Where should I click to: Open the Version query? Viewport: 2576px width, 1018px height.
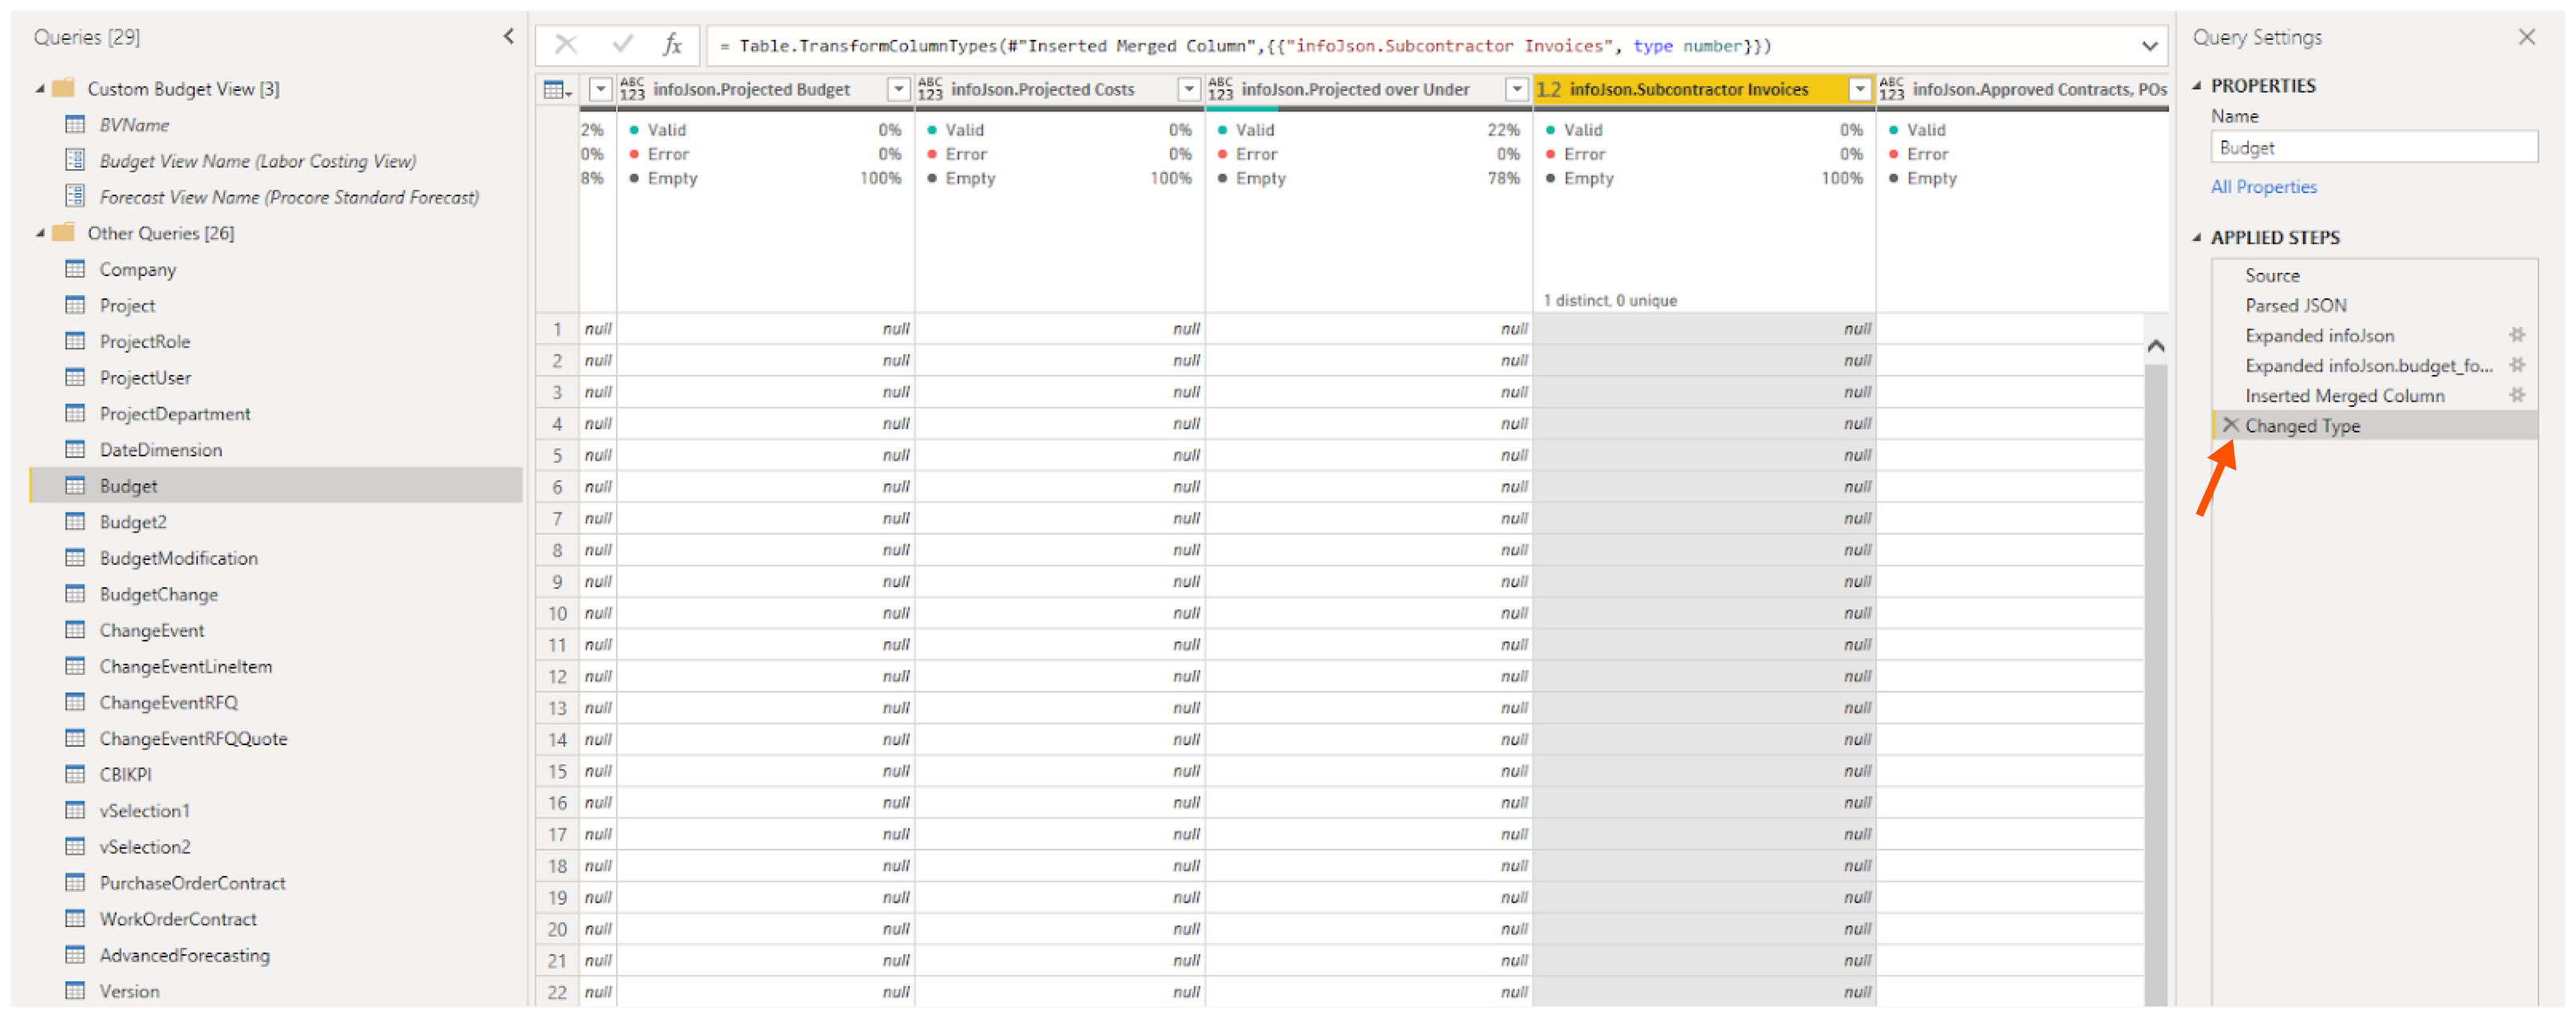click(129, 991)
